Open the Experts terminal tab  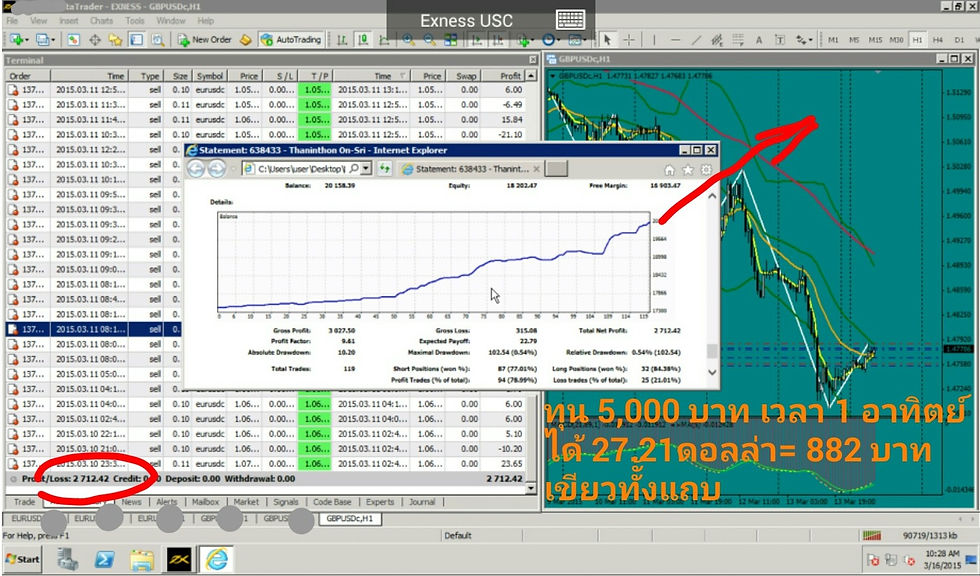pyautogui.click(x=380, y=502)
